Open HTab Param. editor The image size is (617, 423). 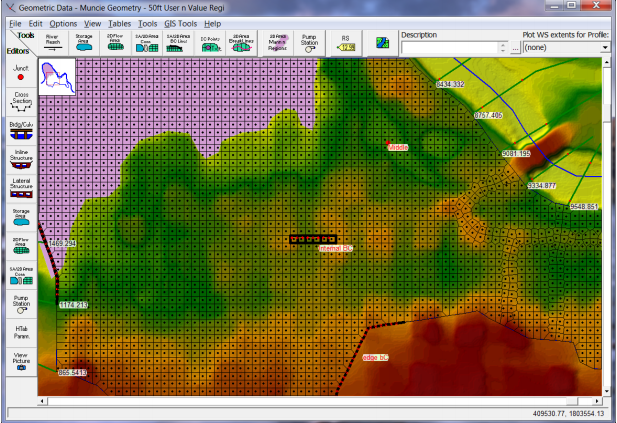pos(21,333)
